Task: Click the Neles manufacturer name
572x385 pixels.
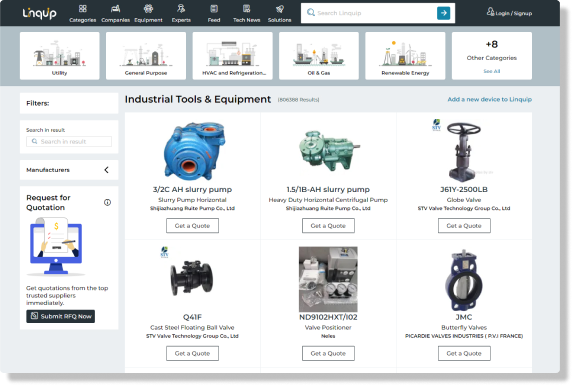Action: tap(328, 336)
